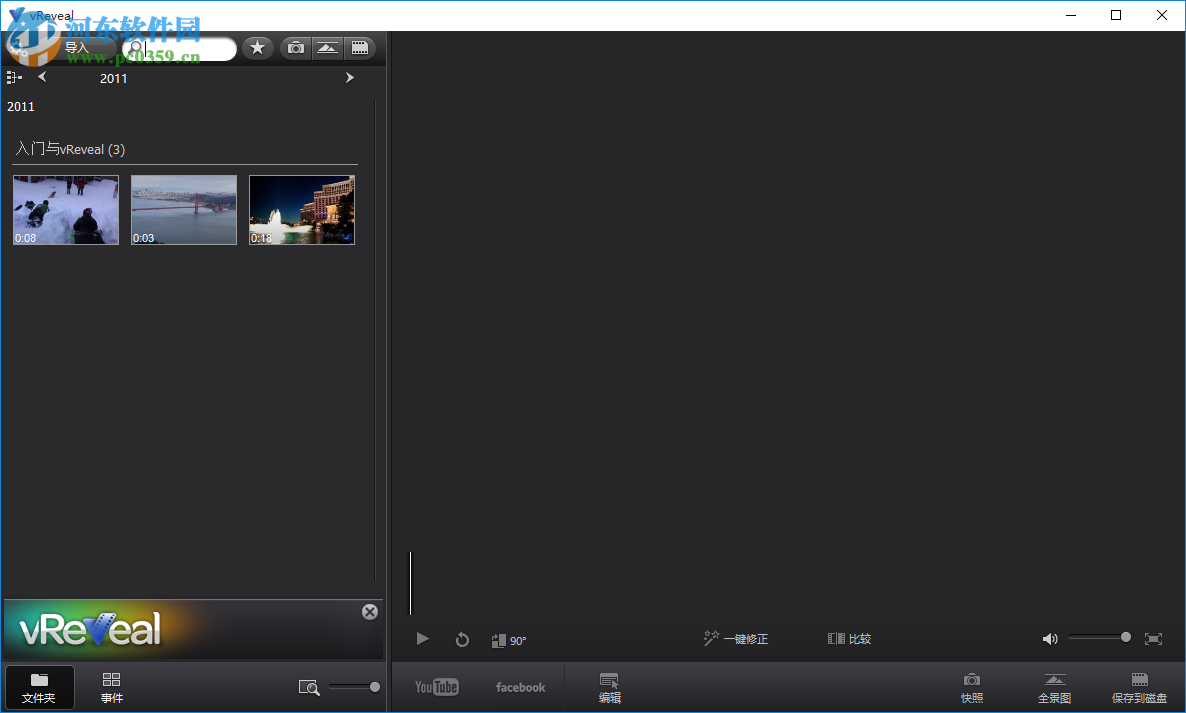Enter fullscreen with the expand icon
This screenshot has height=713, width=1186.
click(1153, 639)
